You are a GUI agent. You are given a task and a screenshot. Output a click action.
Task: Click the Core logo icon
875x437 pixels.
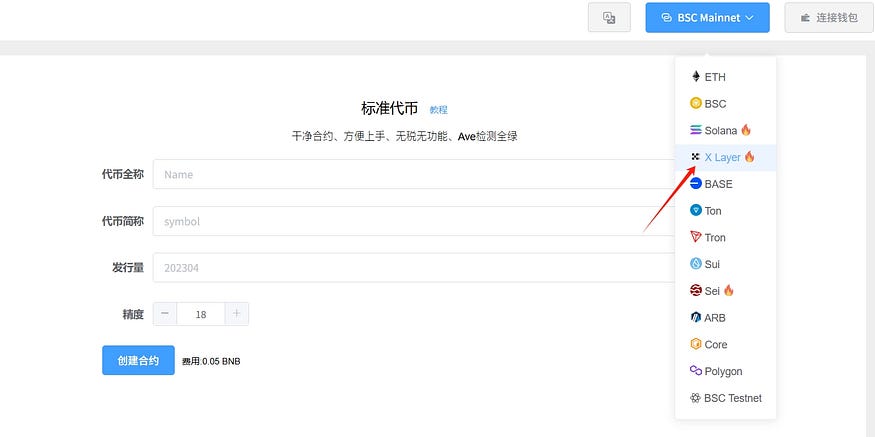coord(695,344)
